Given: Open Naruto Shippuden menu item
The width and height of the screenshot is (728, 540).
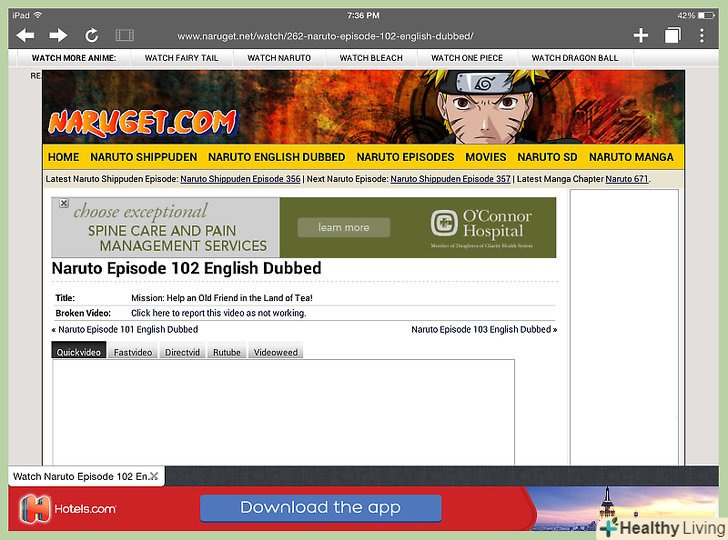Looking at the screenshot, I should [x=143, y=157].
